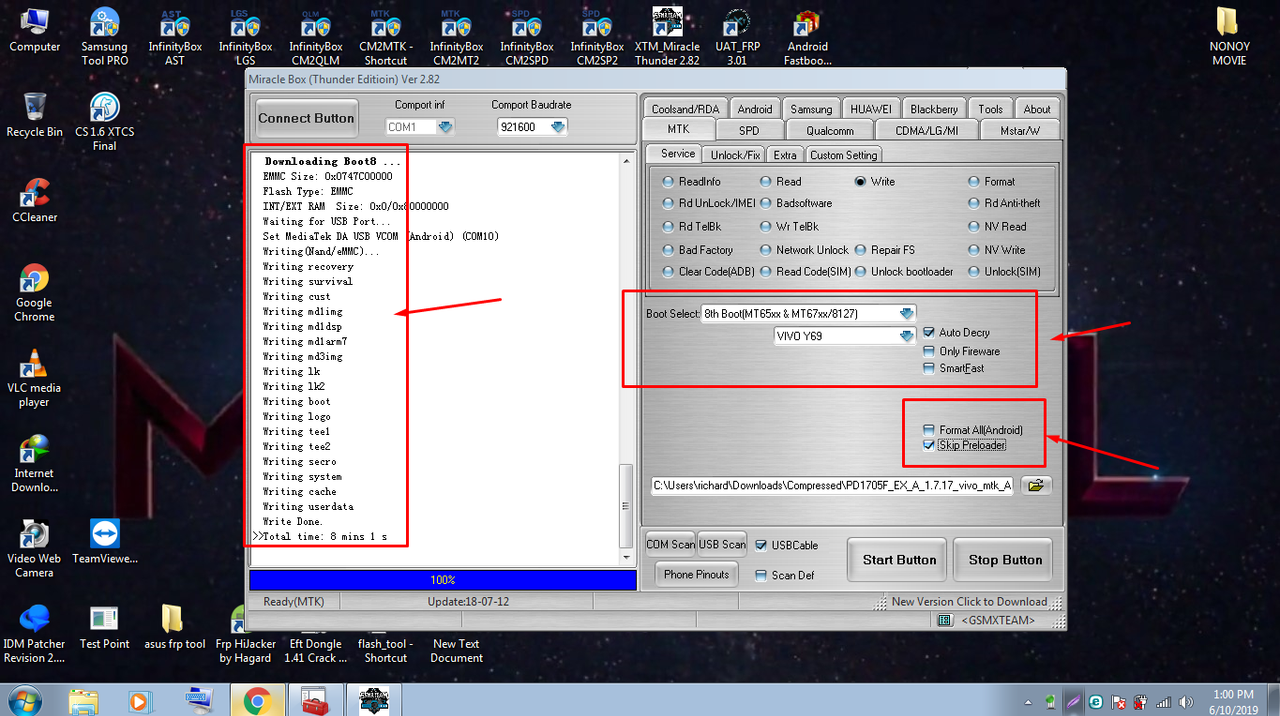Open the Coolsand/RDA tab
This screenshot has width=1280, height=716.
685,109
